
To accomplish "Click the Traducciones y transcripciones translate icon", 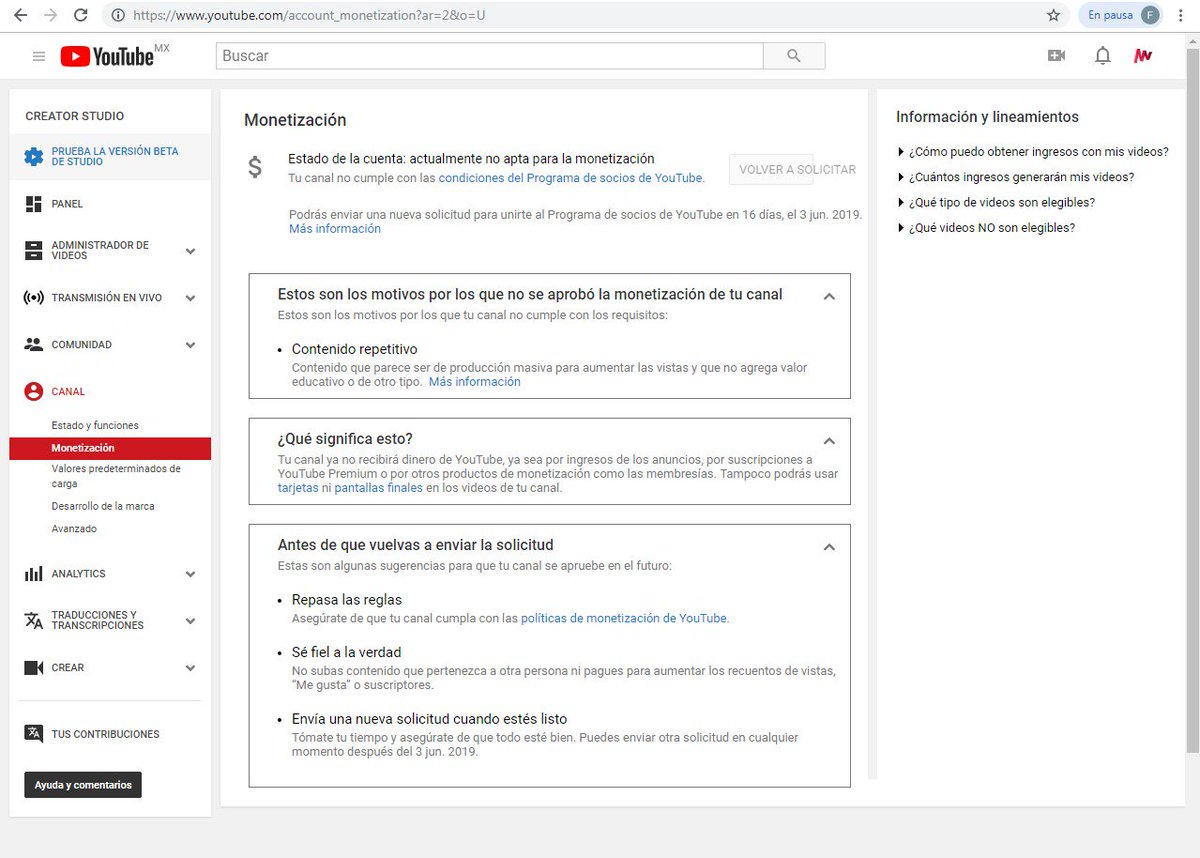I will [x=33, y=620].
